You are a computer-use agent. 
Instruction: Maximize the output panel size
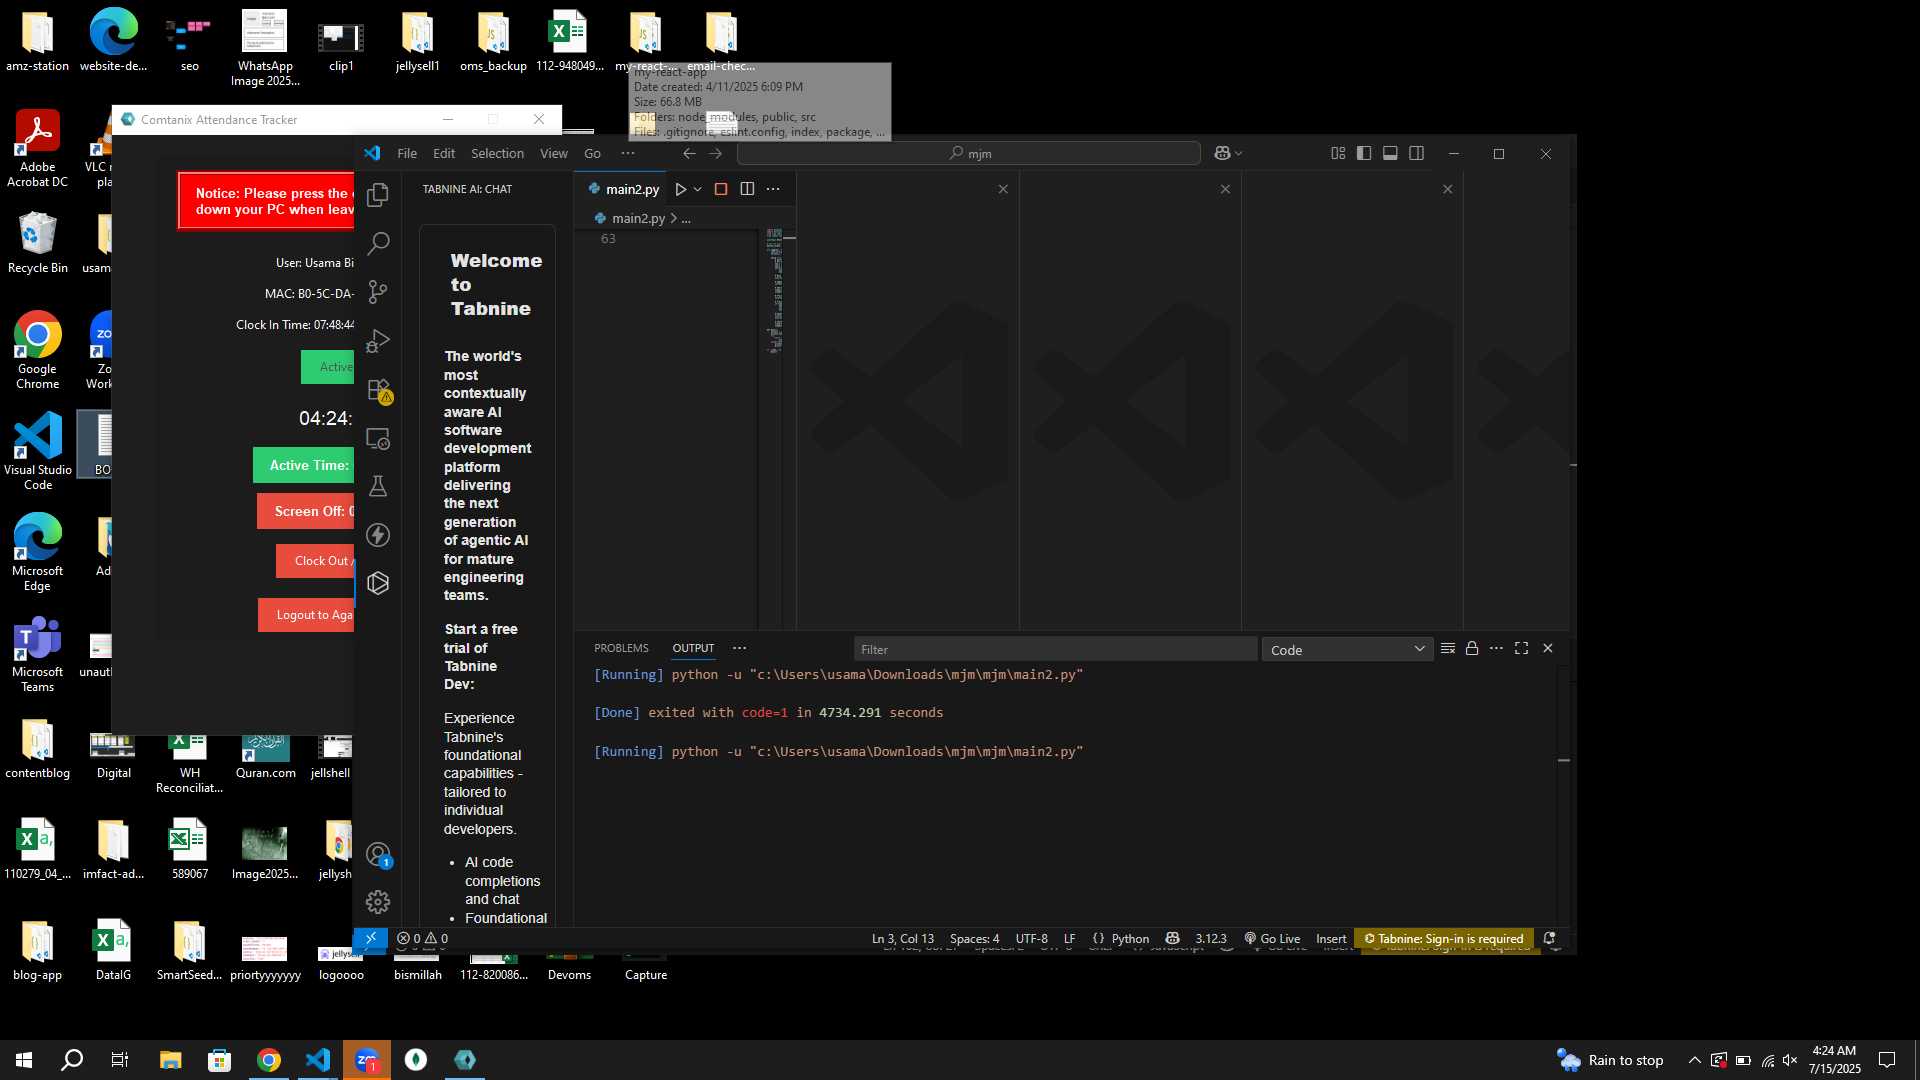(x=1521, y=648)
